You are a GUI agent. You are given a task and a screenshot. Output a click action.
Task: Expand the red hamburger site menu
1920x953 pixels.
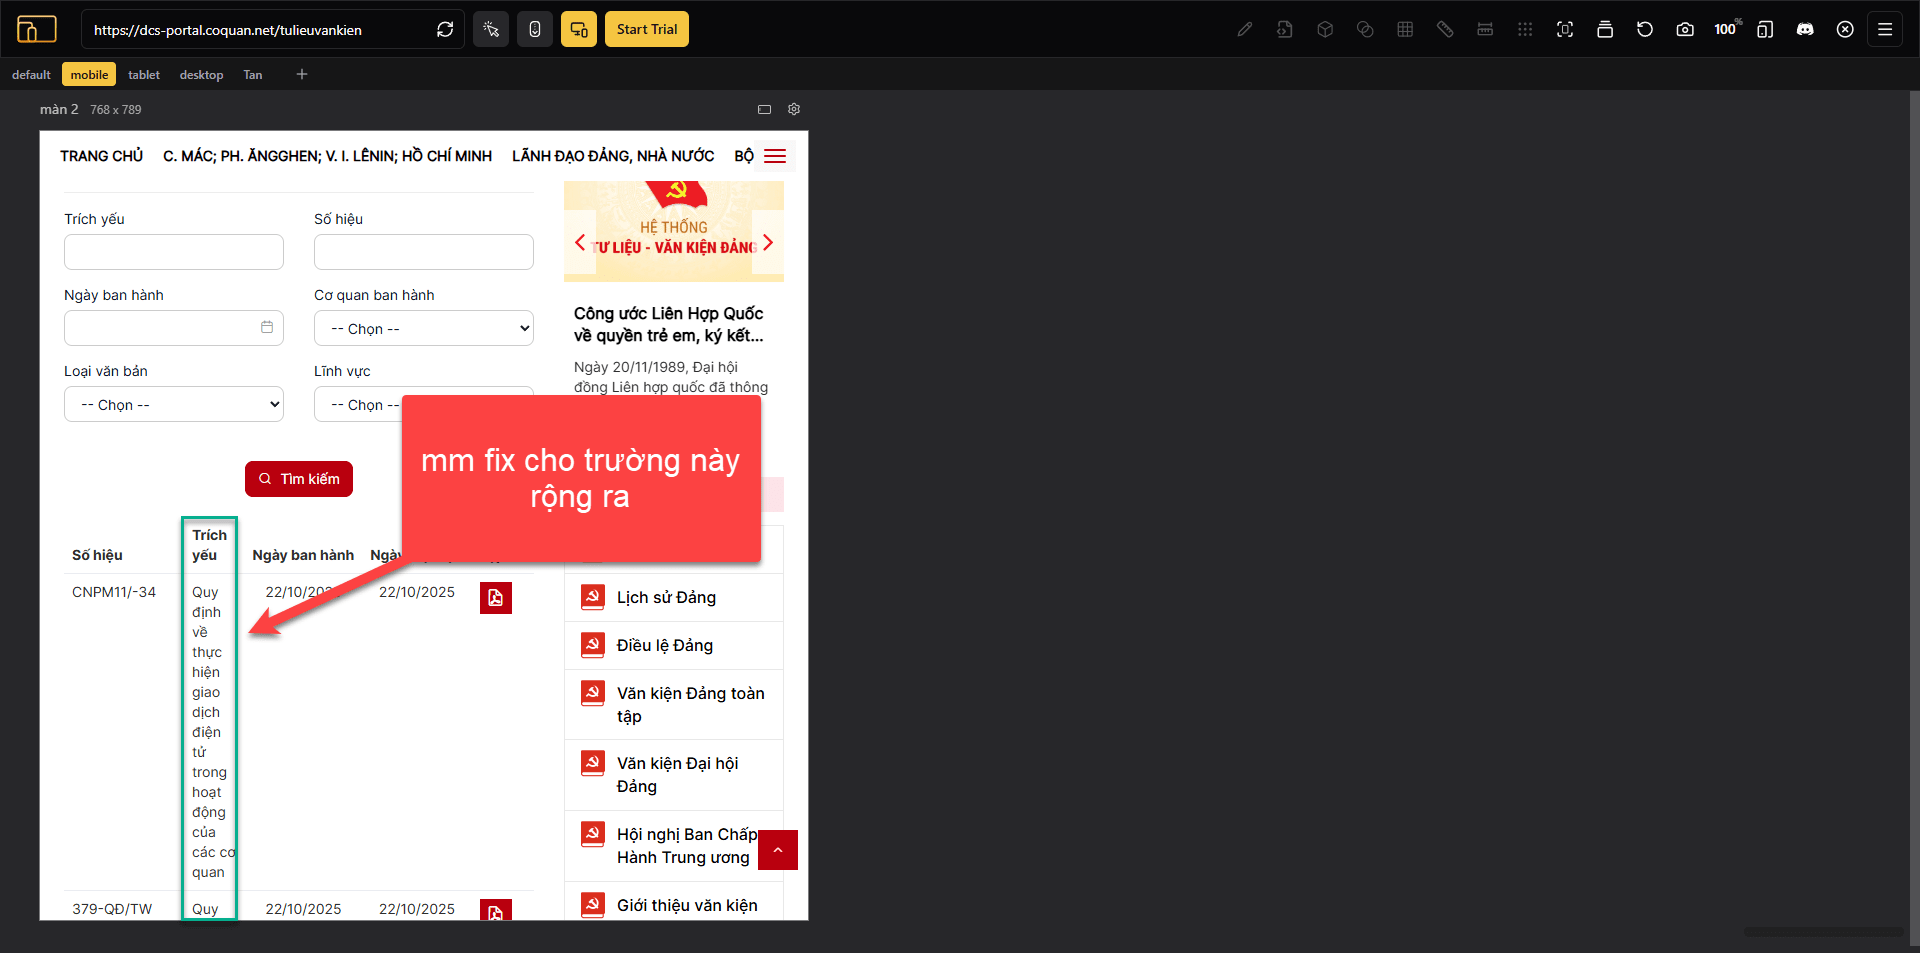pos(775,156)
